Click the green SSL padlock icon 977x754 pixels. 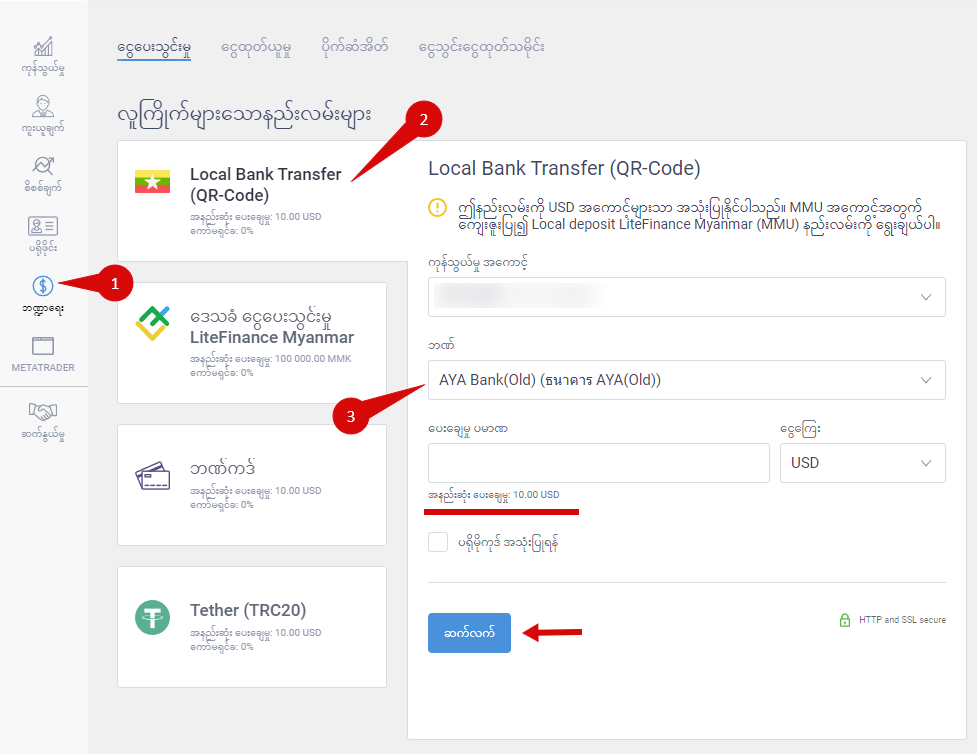(x=845, y=620)
